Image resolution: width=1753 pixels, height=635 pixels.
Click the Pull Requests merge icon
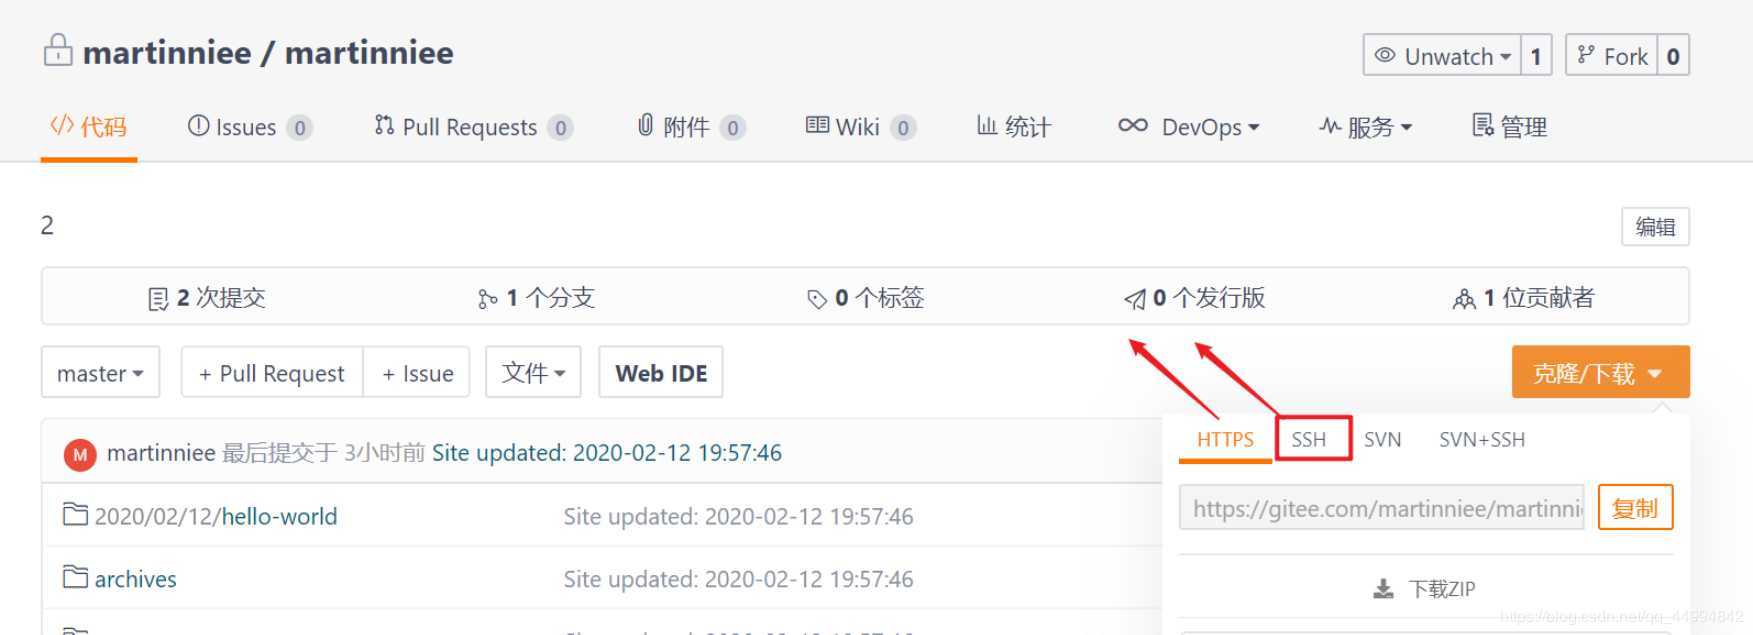click(384, 125)
